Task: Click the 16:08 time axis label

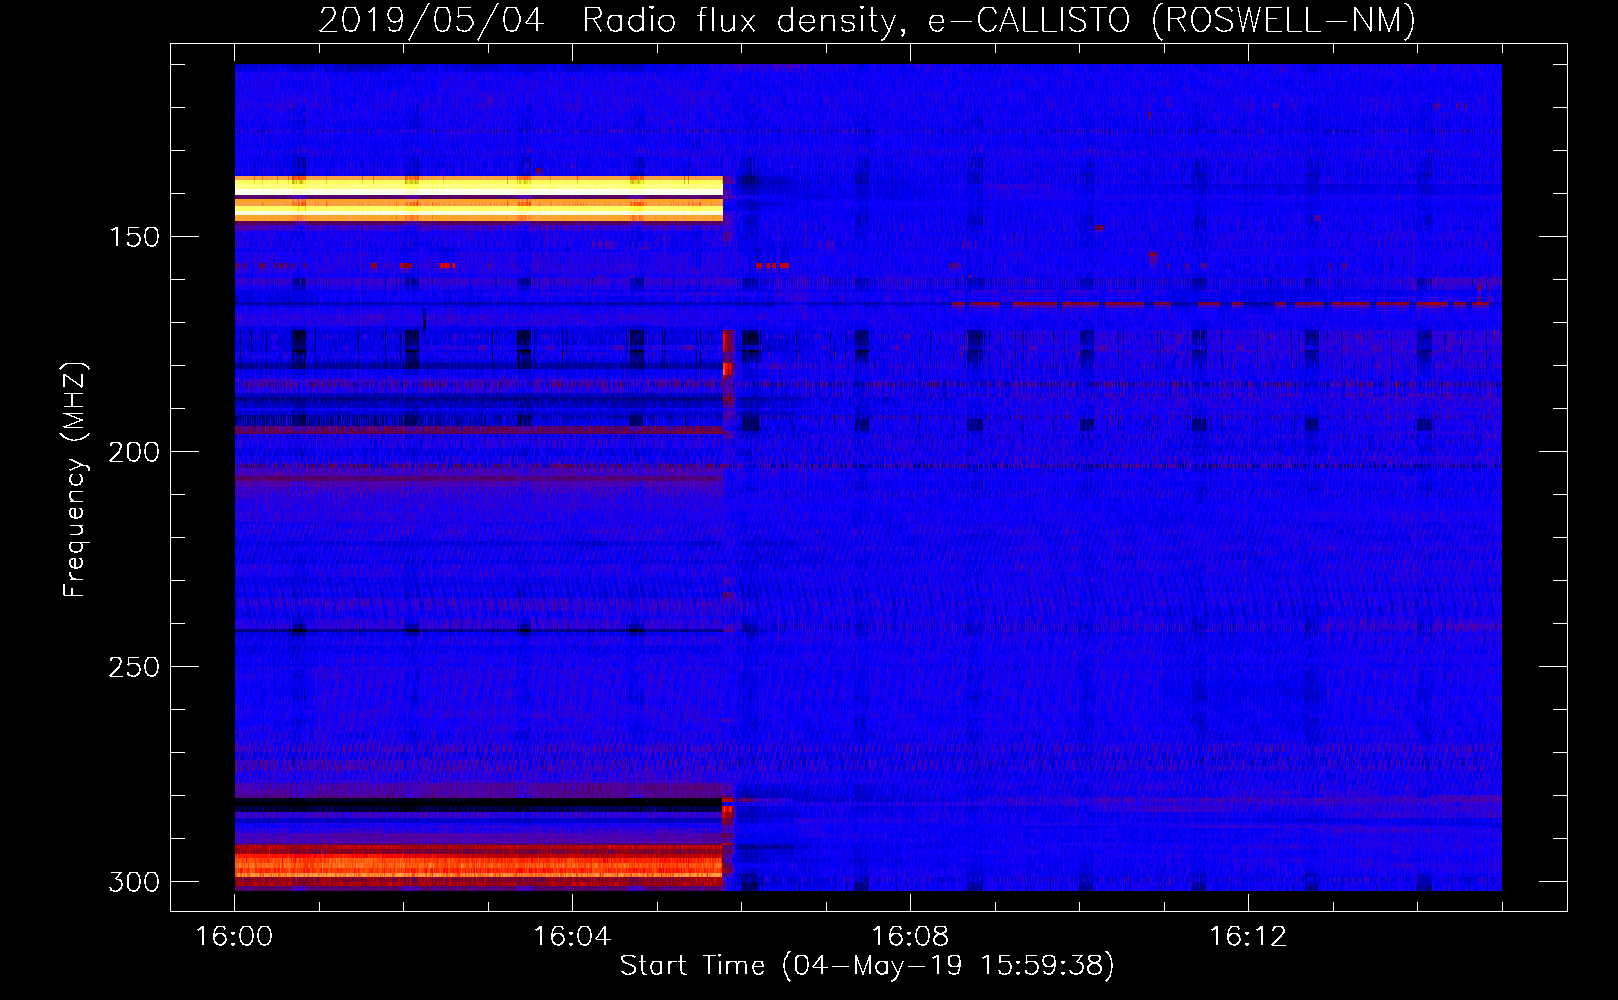Action: (x=910, y=937)
